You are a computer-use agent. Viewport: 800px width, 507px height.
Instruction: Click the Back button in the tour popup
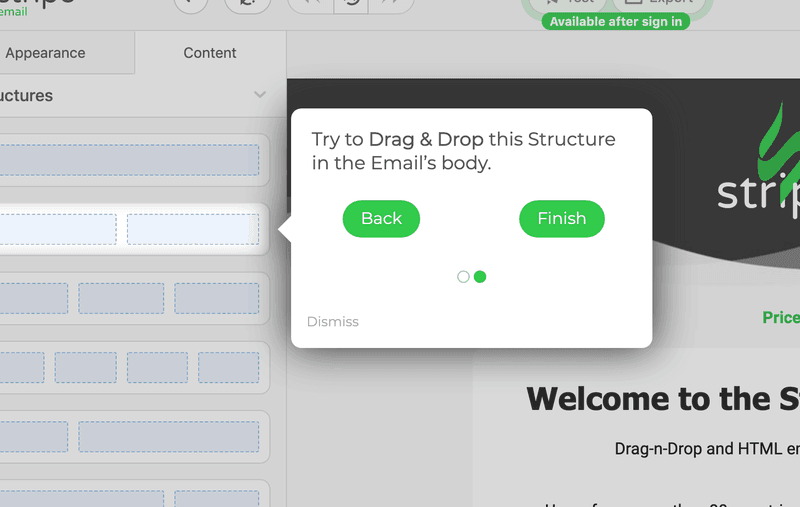pos(381,219)
